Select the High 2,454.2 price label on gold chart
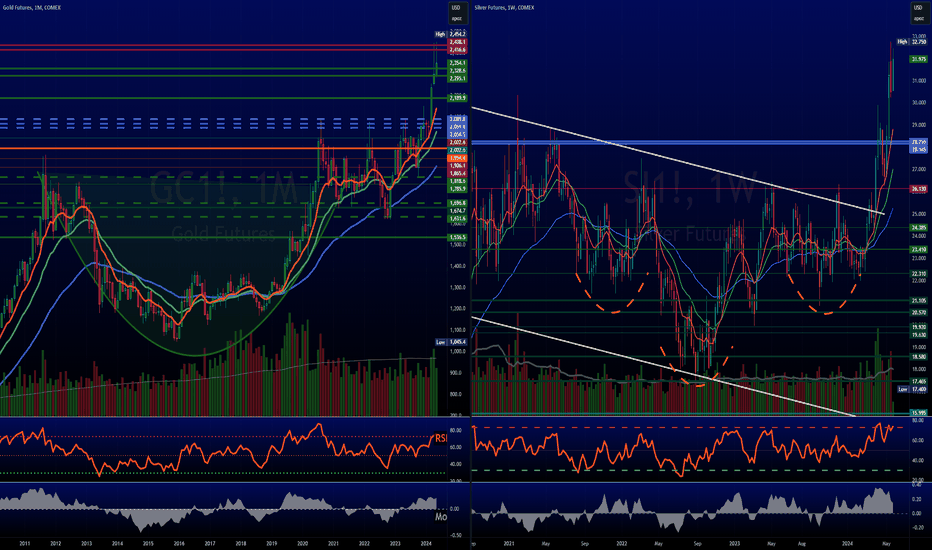Image resolution: width=932 pixels, height=550 pixels. pos(450,34)
